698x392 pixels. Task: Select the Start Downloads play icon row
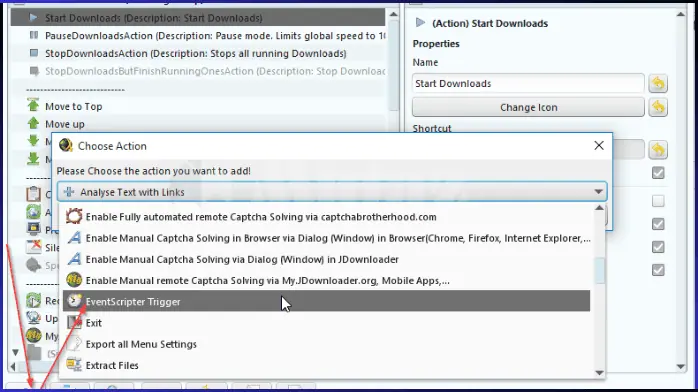198,18
